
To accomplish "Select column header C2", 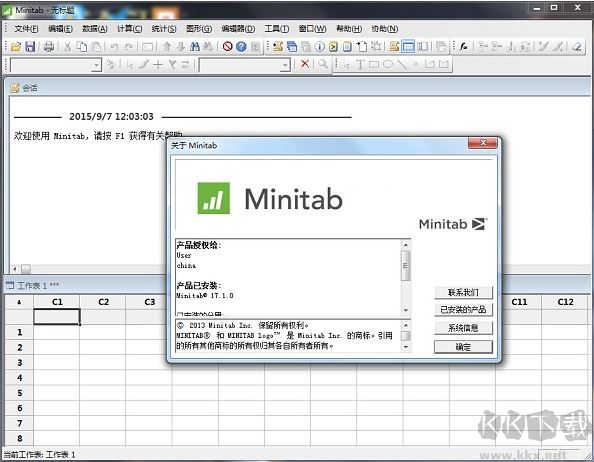I will coord(103,302).
